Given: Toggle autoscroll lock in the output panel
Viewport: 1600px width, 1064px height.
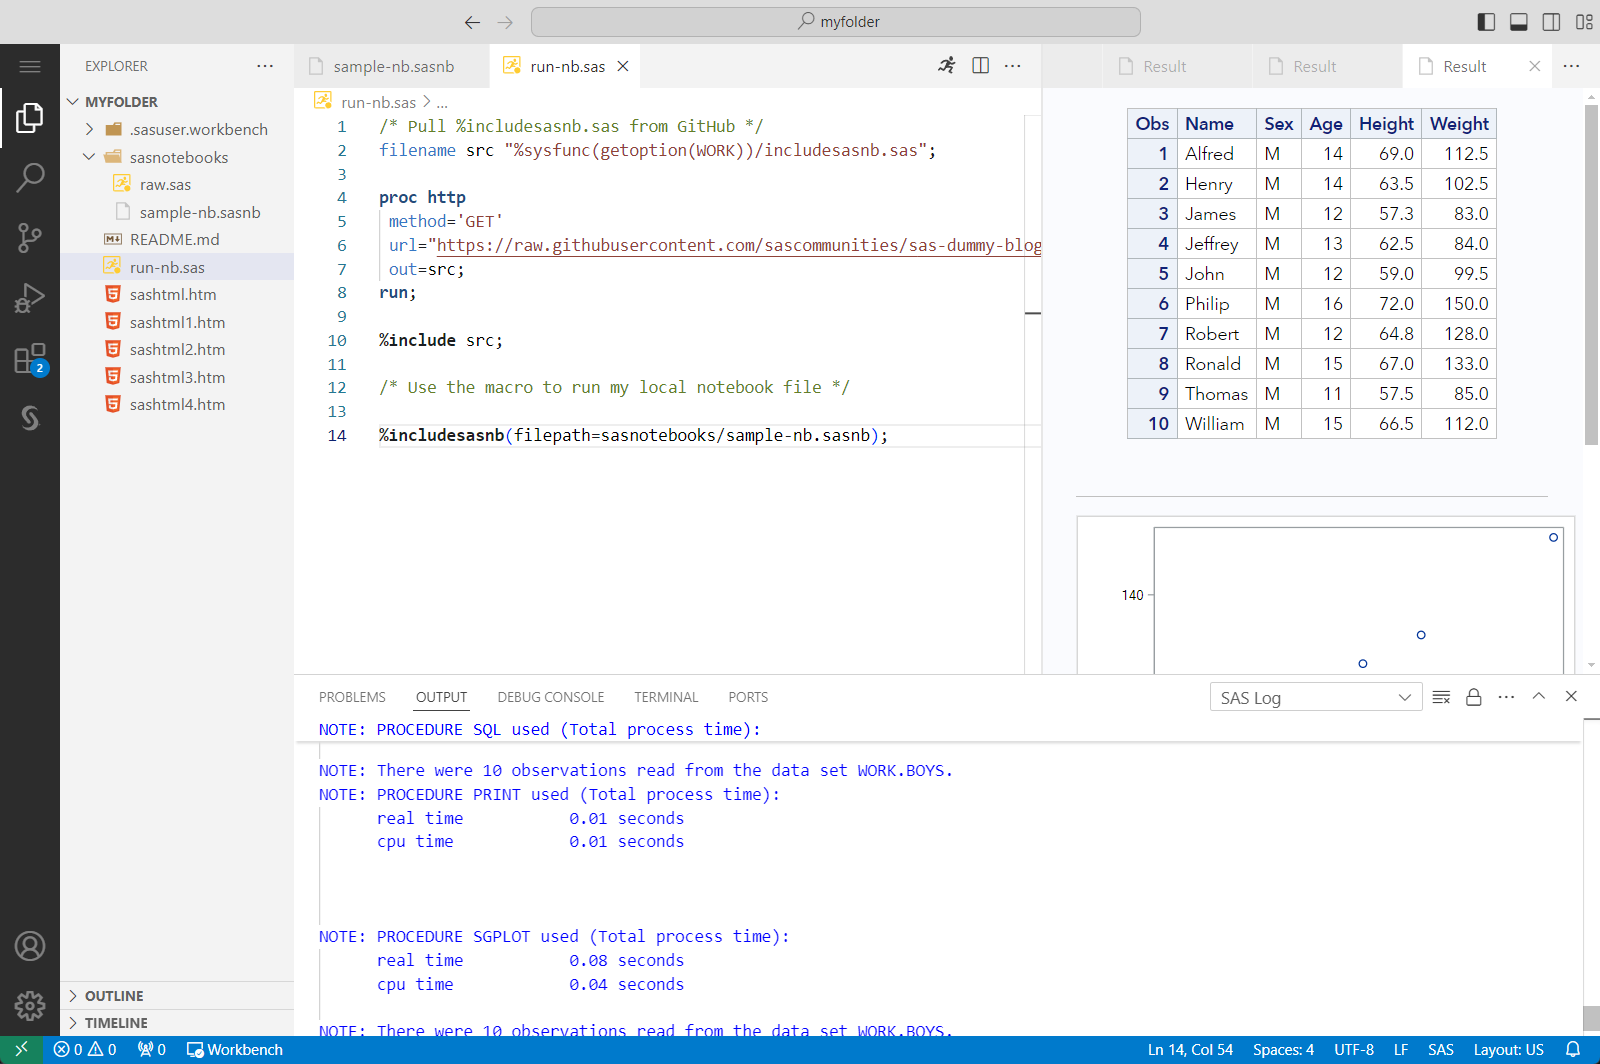Looking at the screenshot, I should click(x=1473, y=697).
